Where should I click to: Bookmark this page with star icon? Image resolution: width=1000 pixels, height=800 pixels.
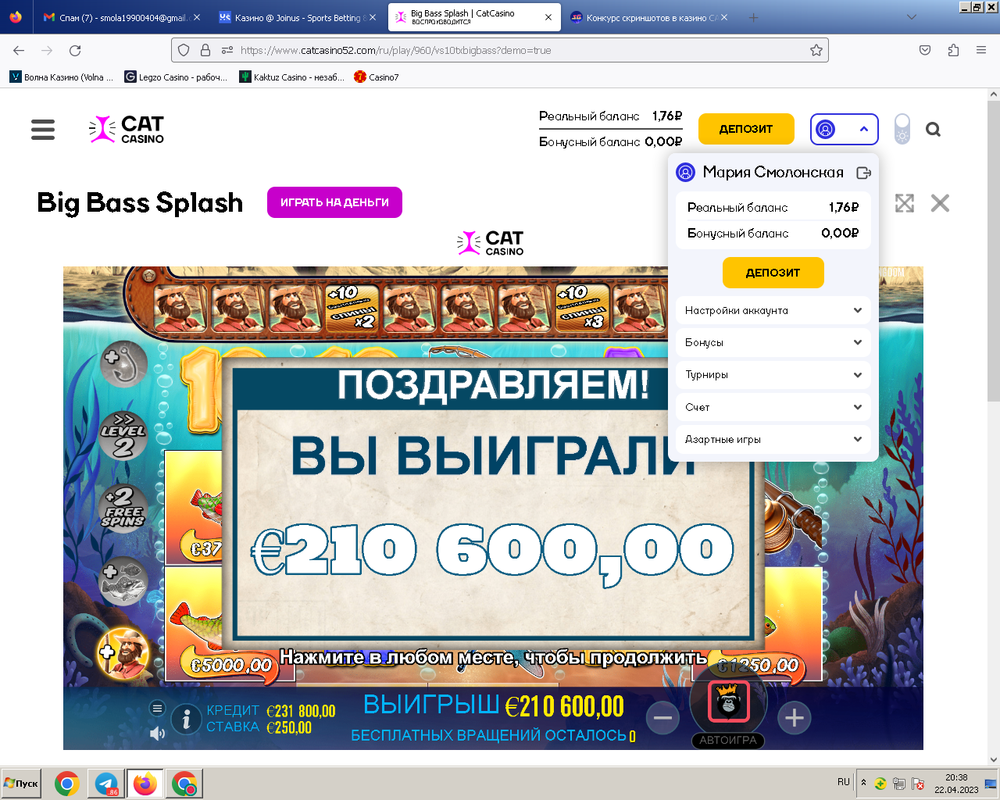816,50
